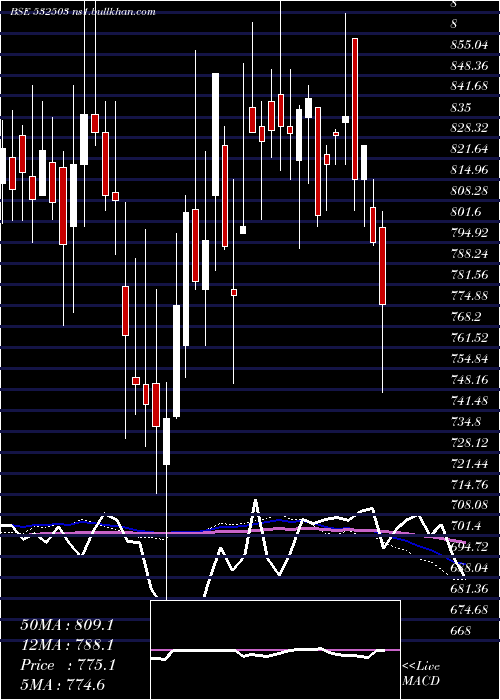
Task: Click the 835 price axis label
Action: tap(461, 107)
